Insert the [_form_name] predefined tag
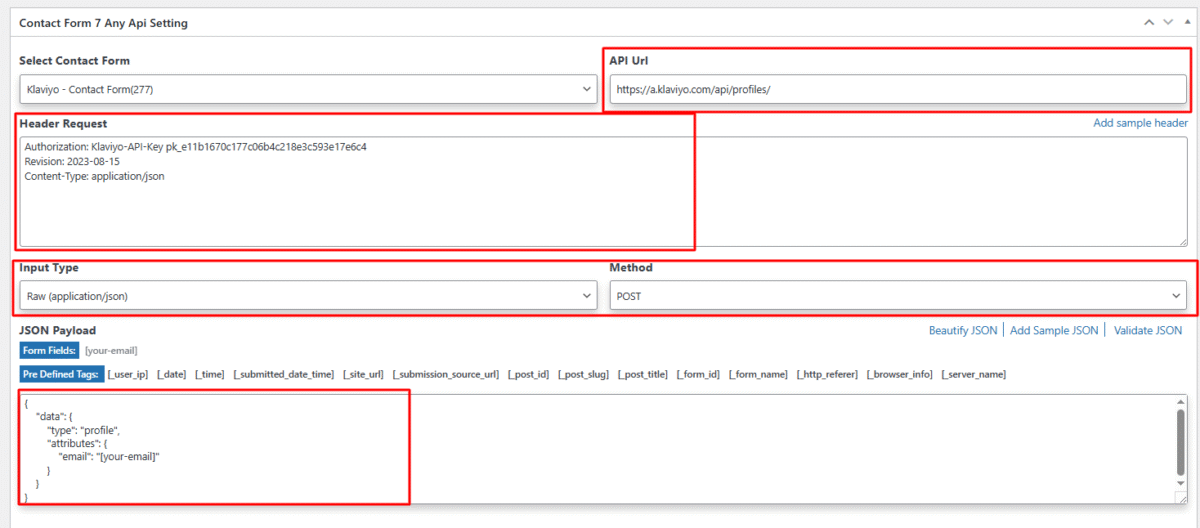The height and width of the screenshot is (528, 1200). (758, 374)
